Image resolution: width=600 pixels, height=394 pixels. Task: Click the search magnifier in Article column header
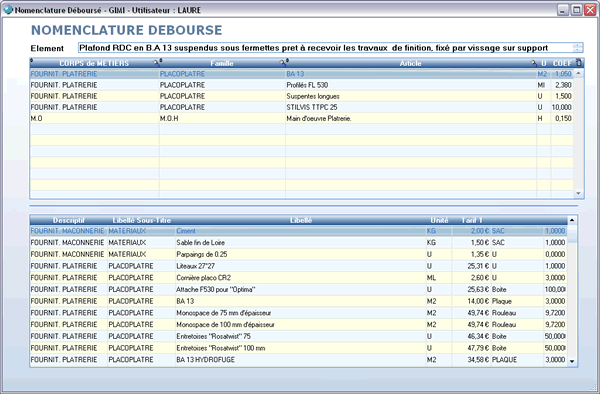tap(534, 63)
